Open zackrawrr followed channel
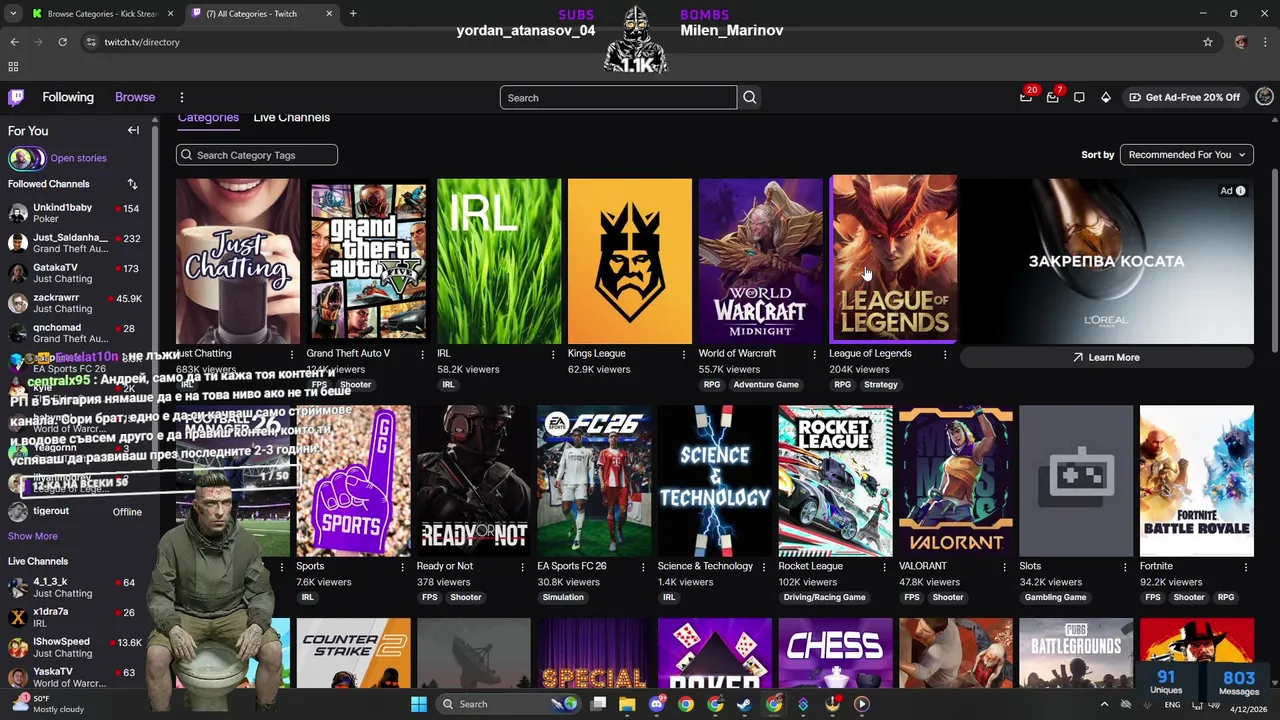The width and height of the screenshot is (1280, 720). coord(75,303)
